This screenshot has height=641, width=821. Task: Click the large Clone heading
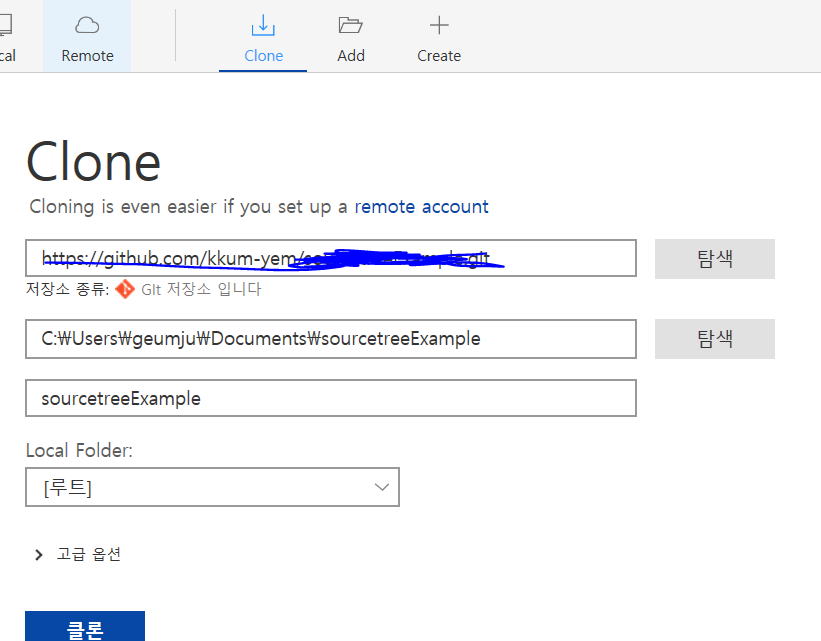click(x=93, y=162)
